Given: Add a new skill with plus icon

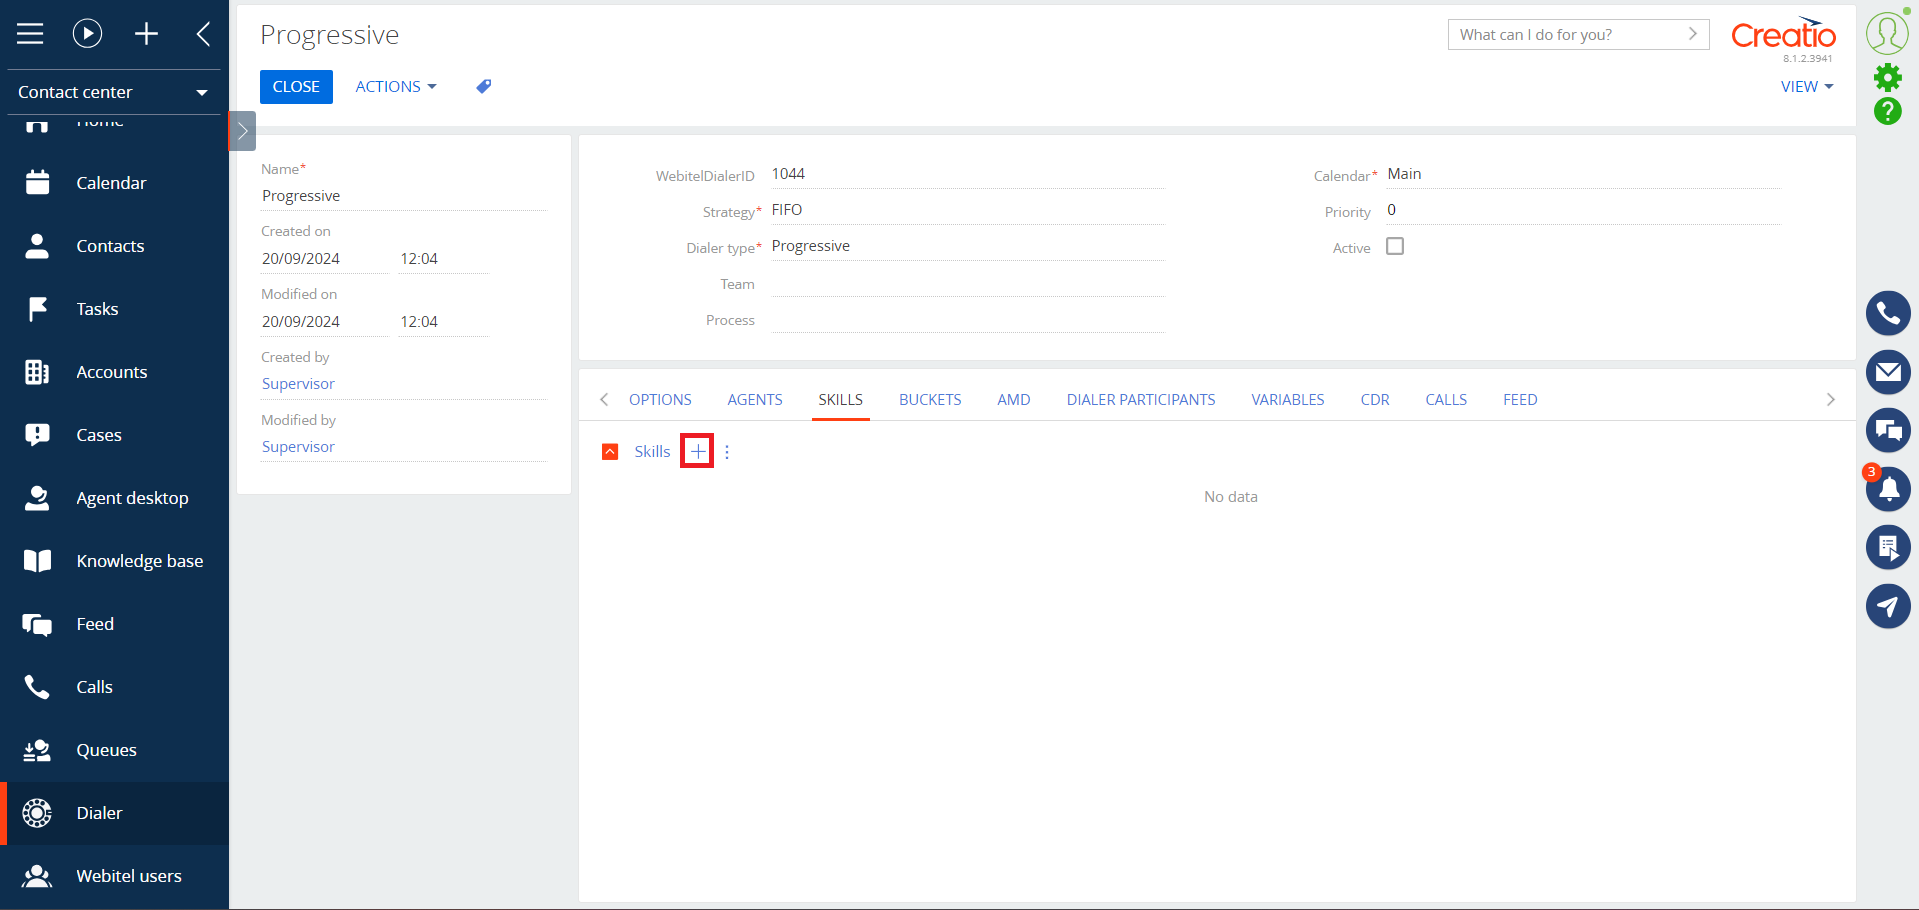Looking at the screenshot, I should [698, 452].
